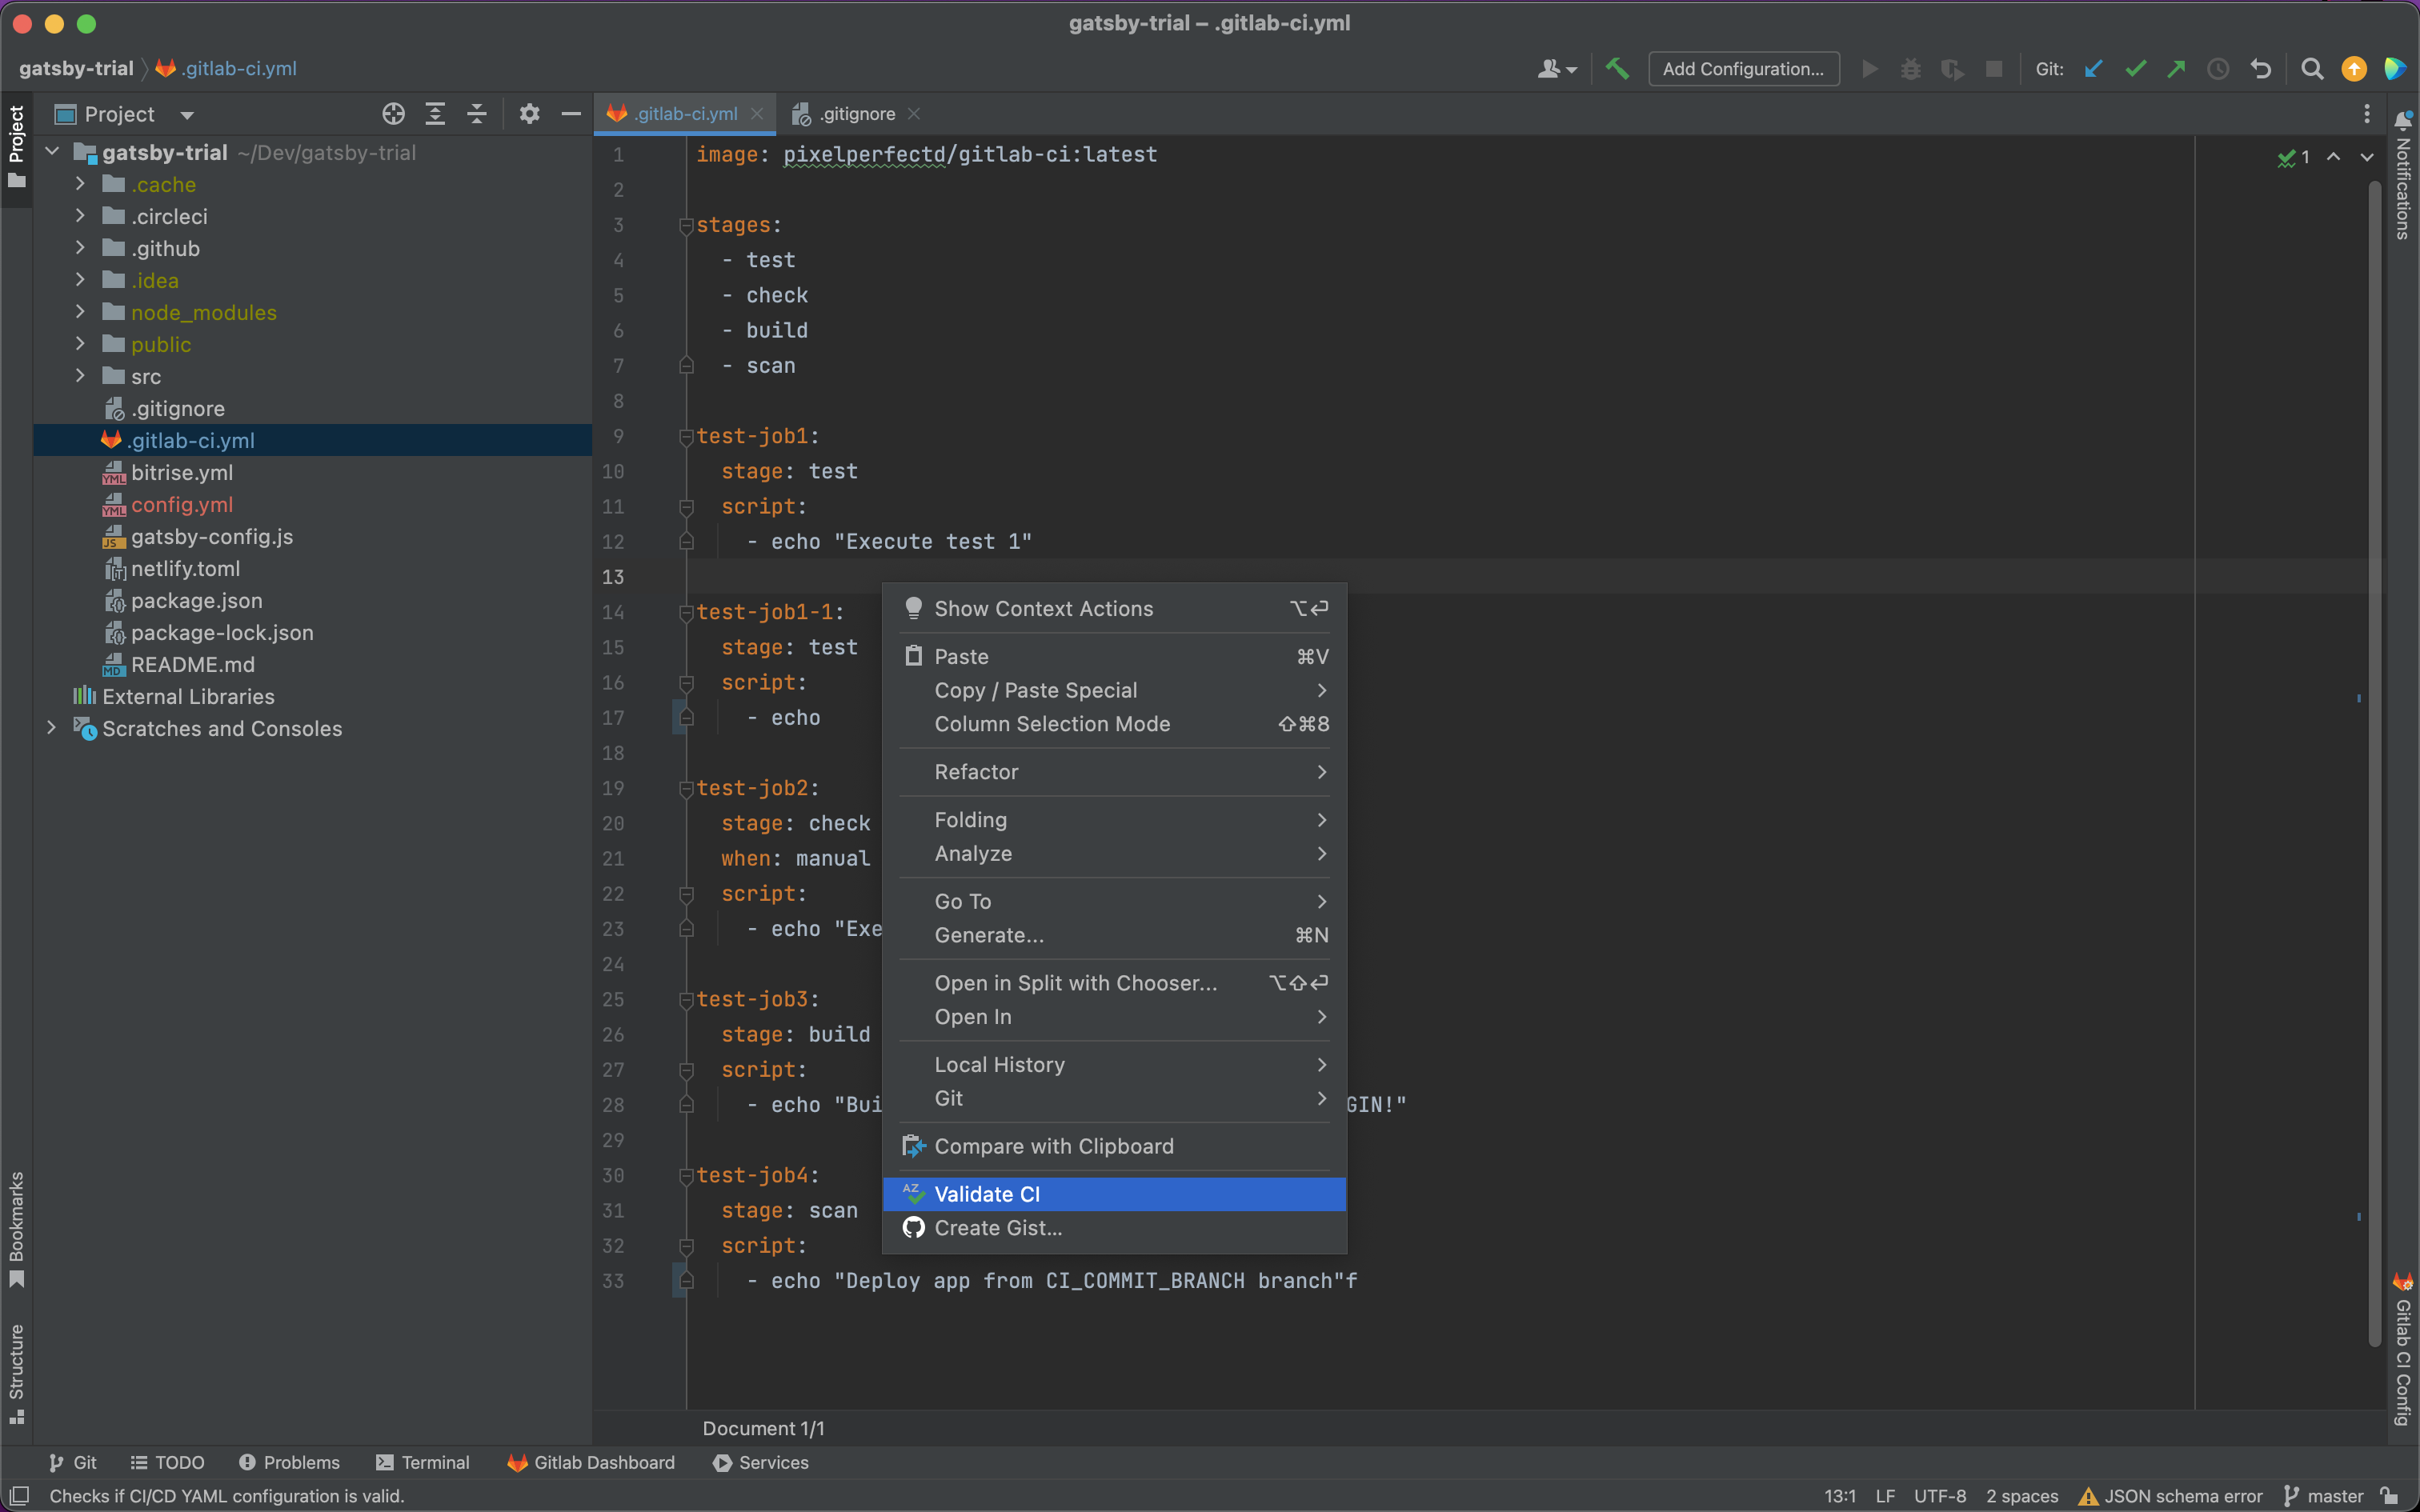Click Collapse All in Project panel

point(477,114)
